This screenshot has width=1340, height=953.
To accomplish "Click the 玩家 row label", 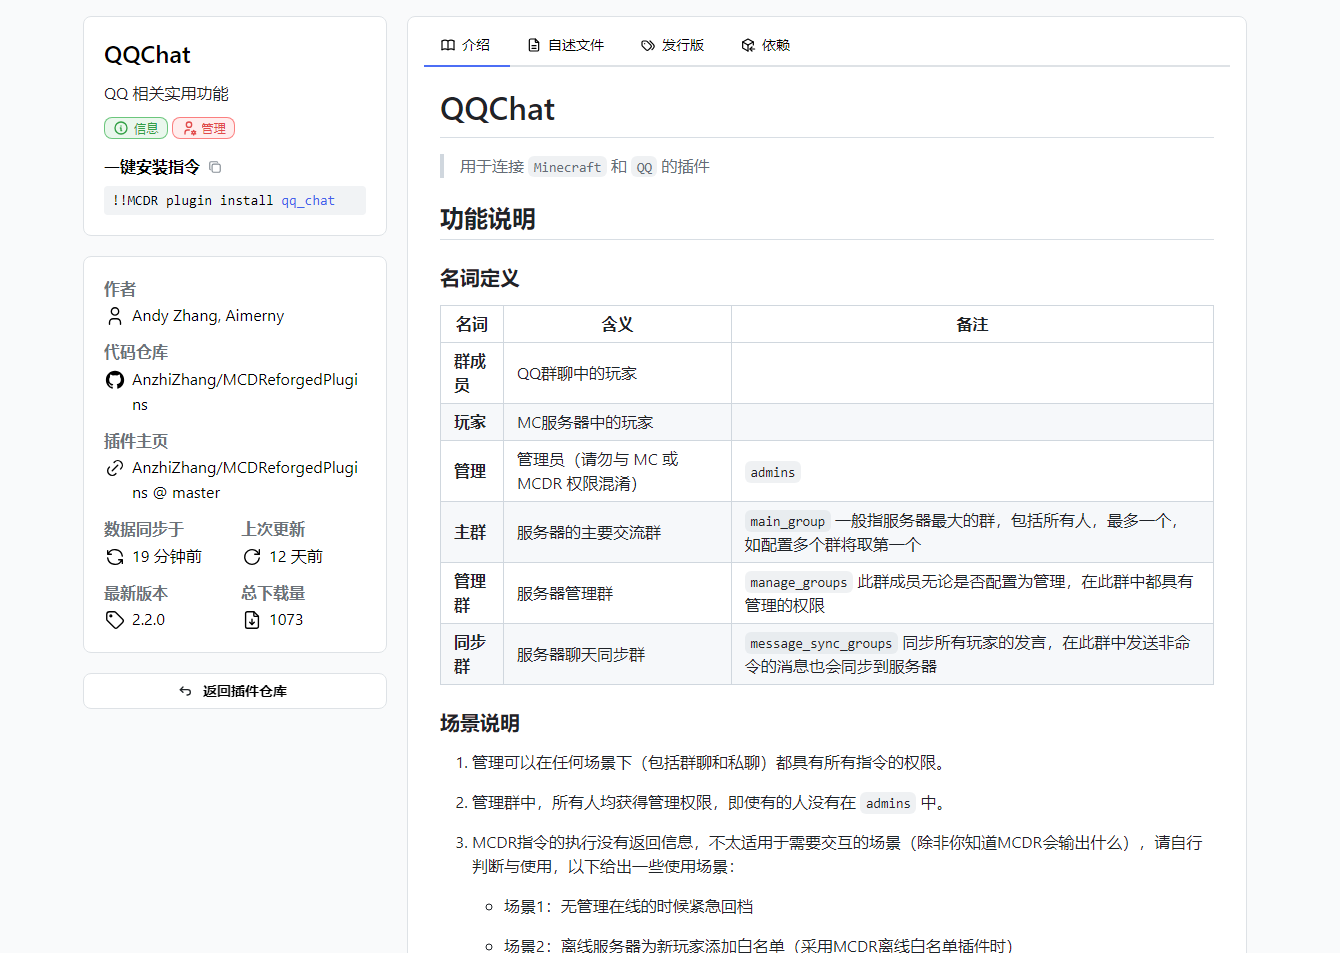I will [470, 422].
